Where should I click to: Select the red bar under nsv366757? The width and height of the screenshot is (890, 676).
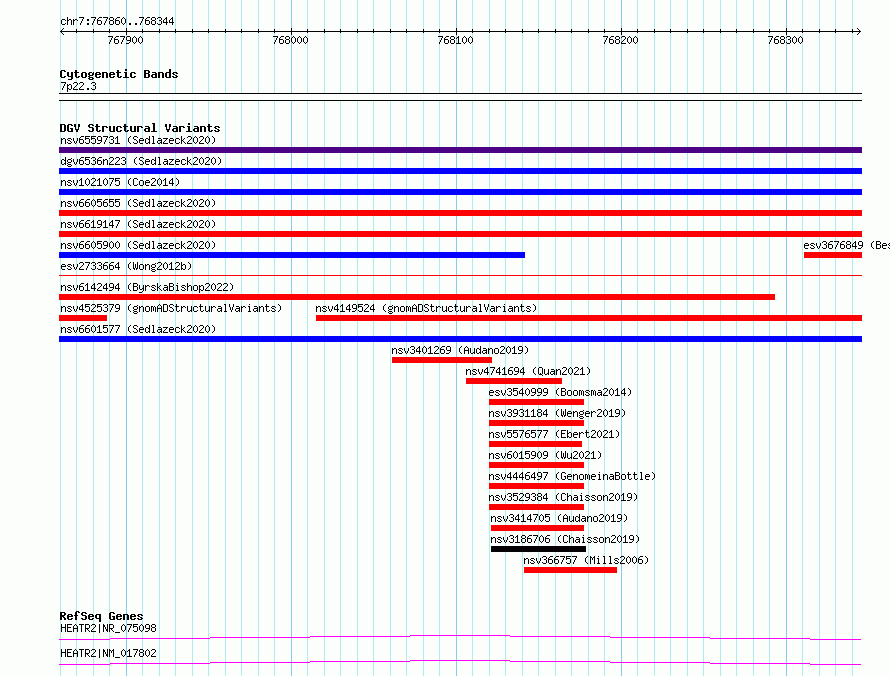pos(570,570)
